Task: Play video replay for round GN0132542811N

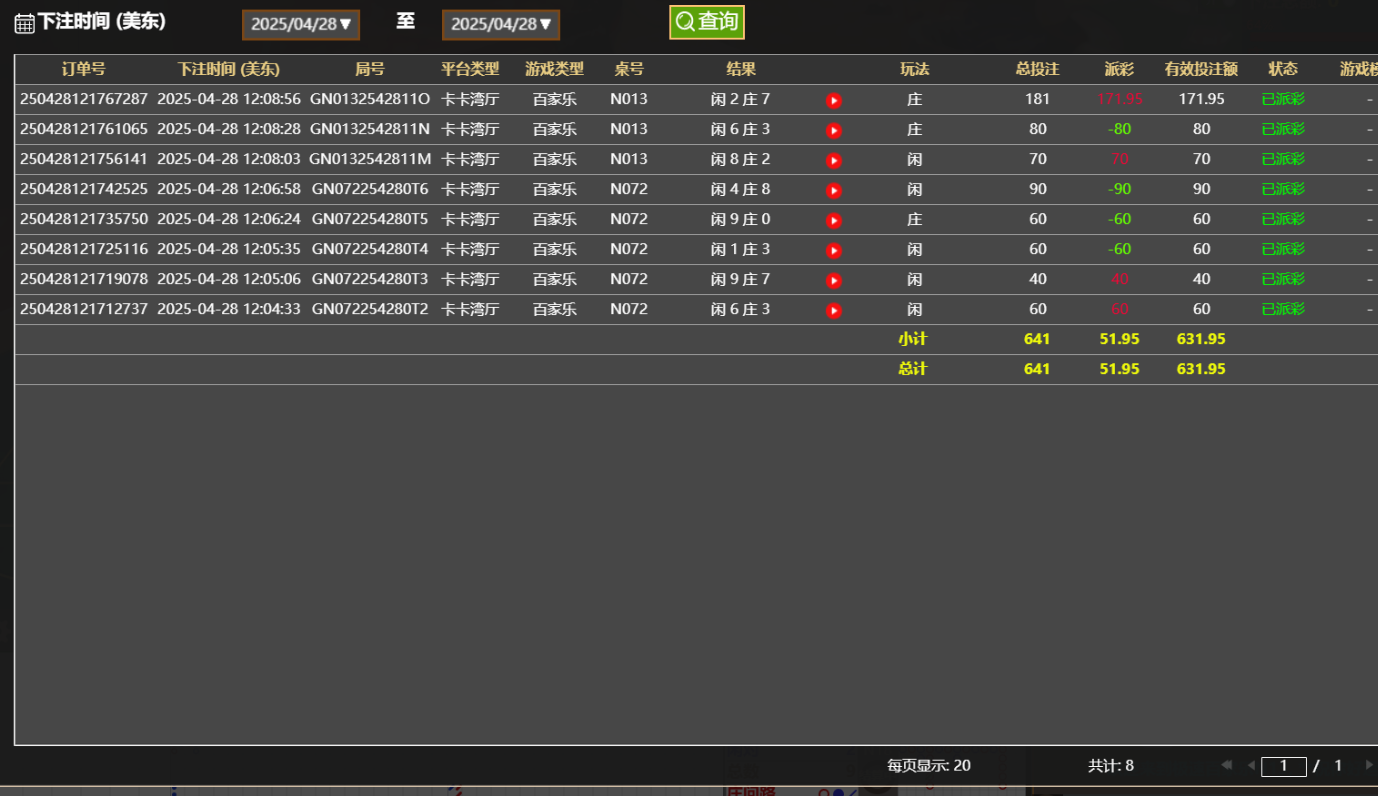Action: (x=834, y=130)
